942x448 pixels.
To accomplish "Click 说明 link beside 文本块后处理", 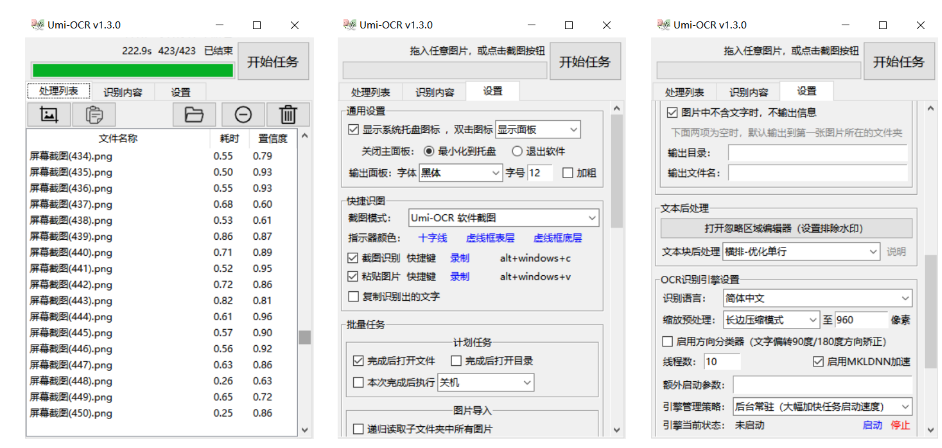I will pyautogui.click(x=896, y=252).
